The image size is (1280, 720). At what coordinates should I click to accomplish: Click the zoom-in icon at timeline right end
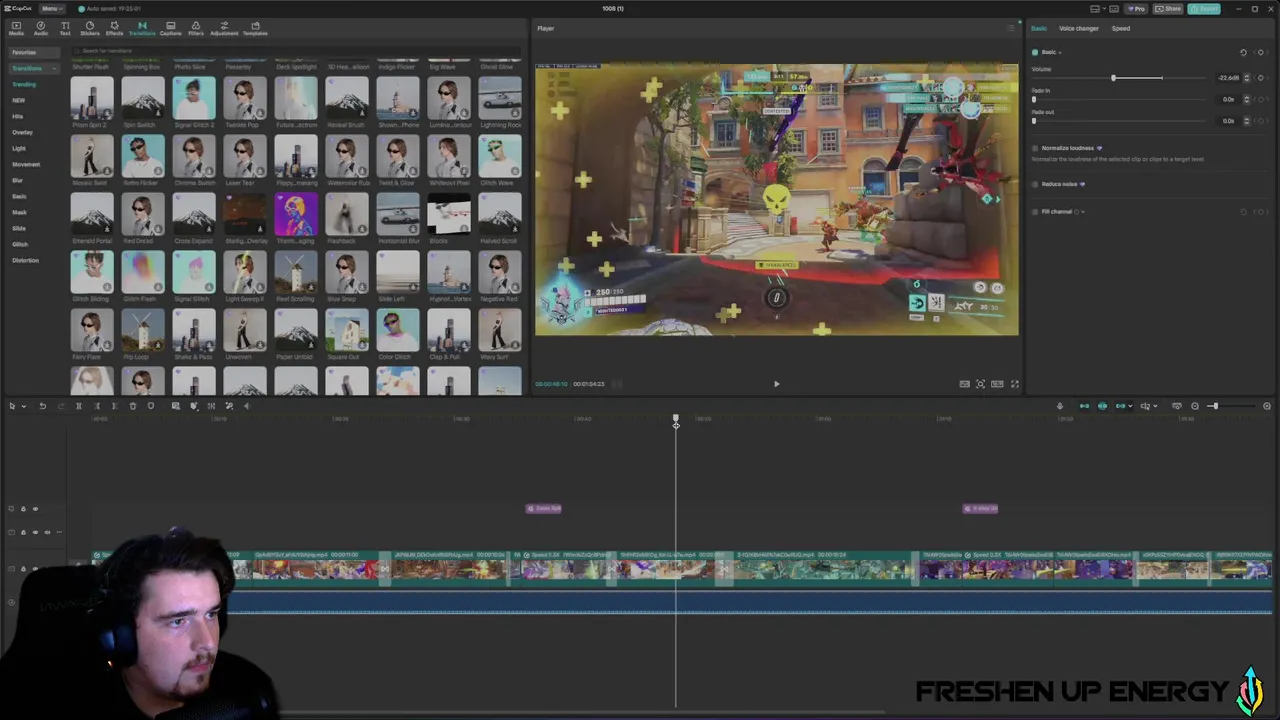click(1267, 406)
